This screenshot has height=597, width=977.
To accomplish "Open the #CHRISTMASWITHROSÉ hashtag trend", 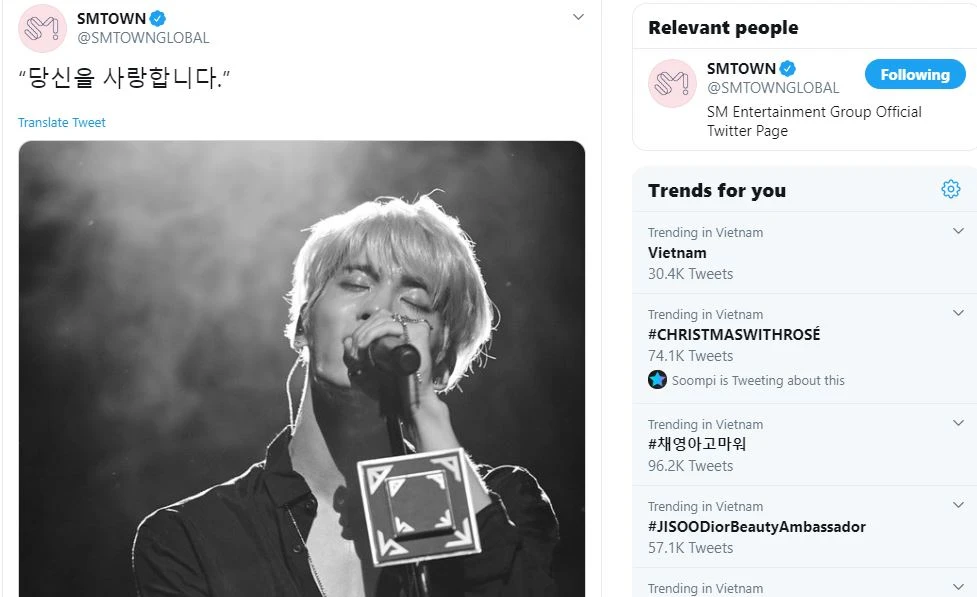I will tap(733, 335).
